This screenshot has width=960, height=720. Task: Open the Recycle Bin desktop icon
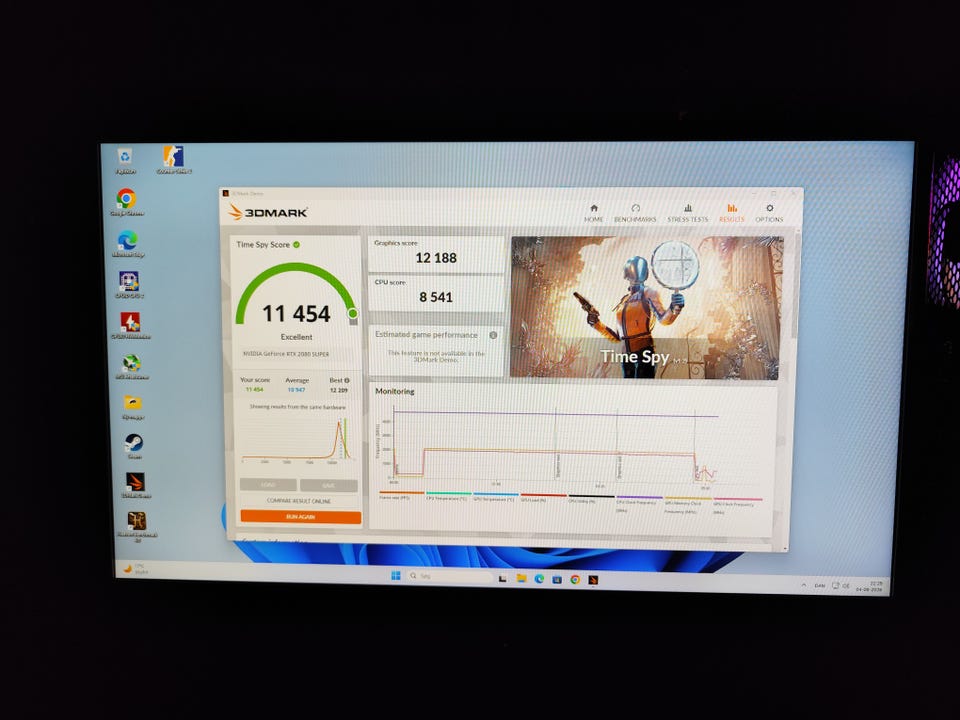click(126, 160)
